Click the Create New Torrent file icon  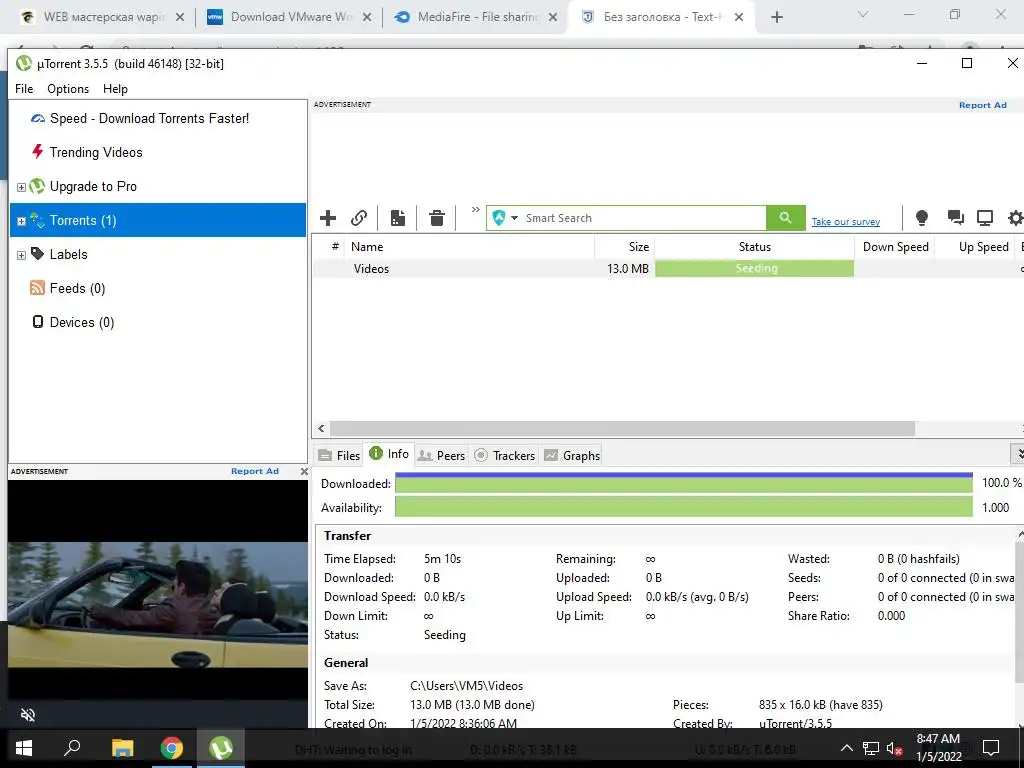(x=398, y=218)
